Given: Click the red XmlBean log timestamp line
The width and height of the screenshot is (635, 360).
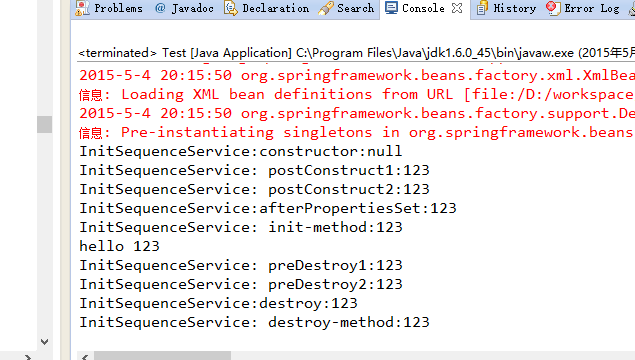Looking at the screenshot, I should click(x=356, y=75).
